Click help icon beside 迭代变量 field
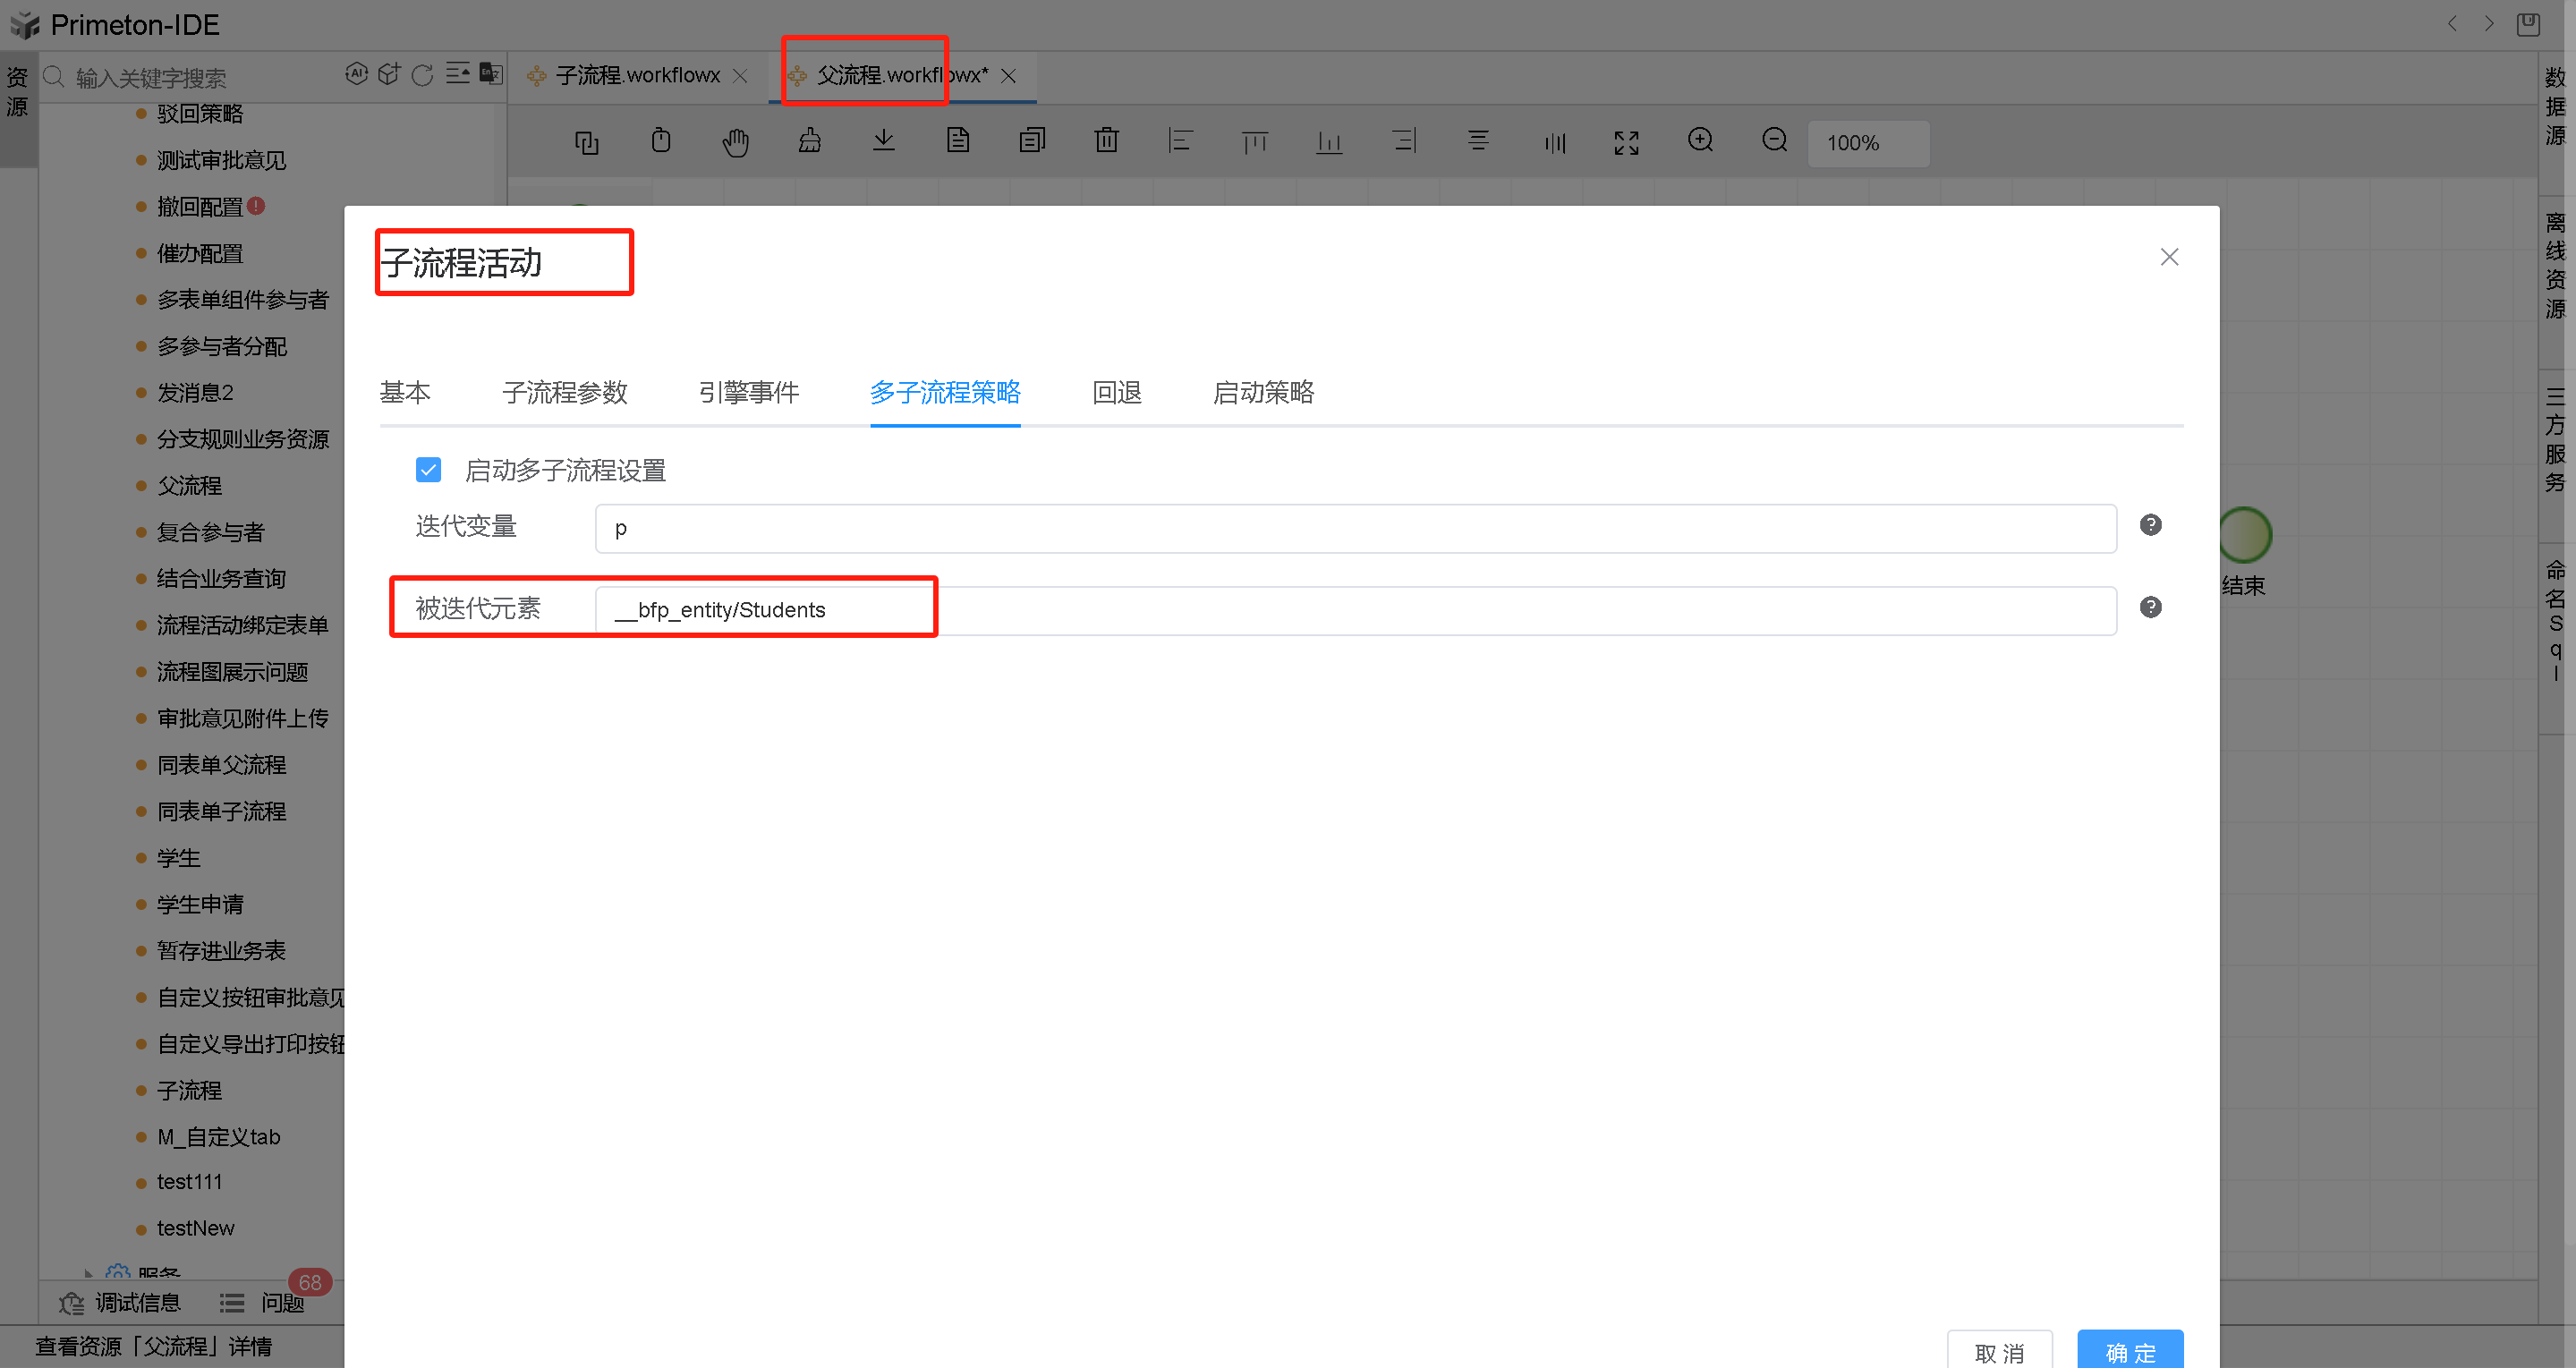The image size is (2576, 1368). click(x=2150, y=525)
